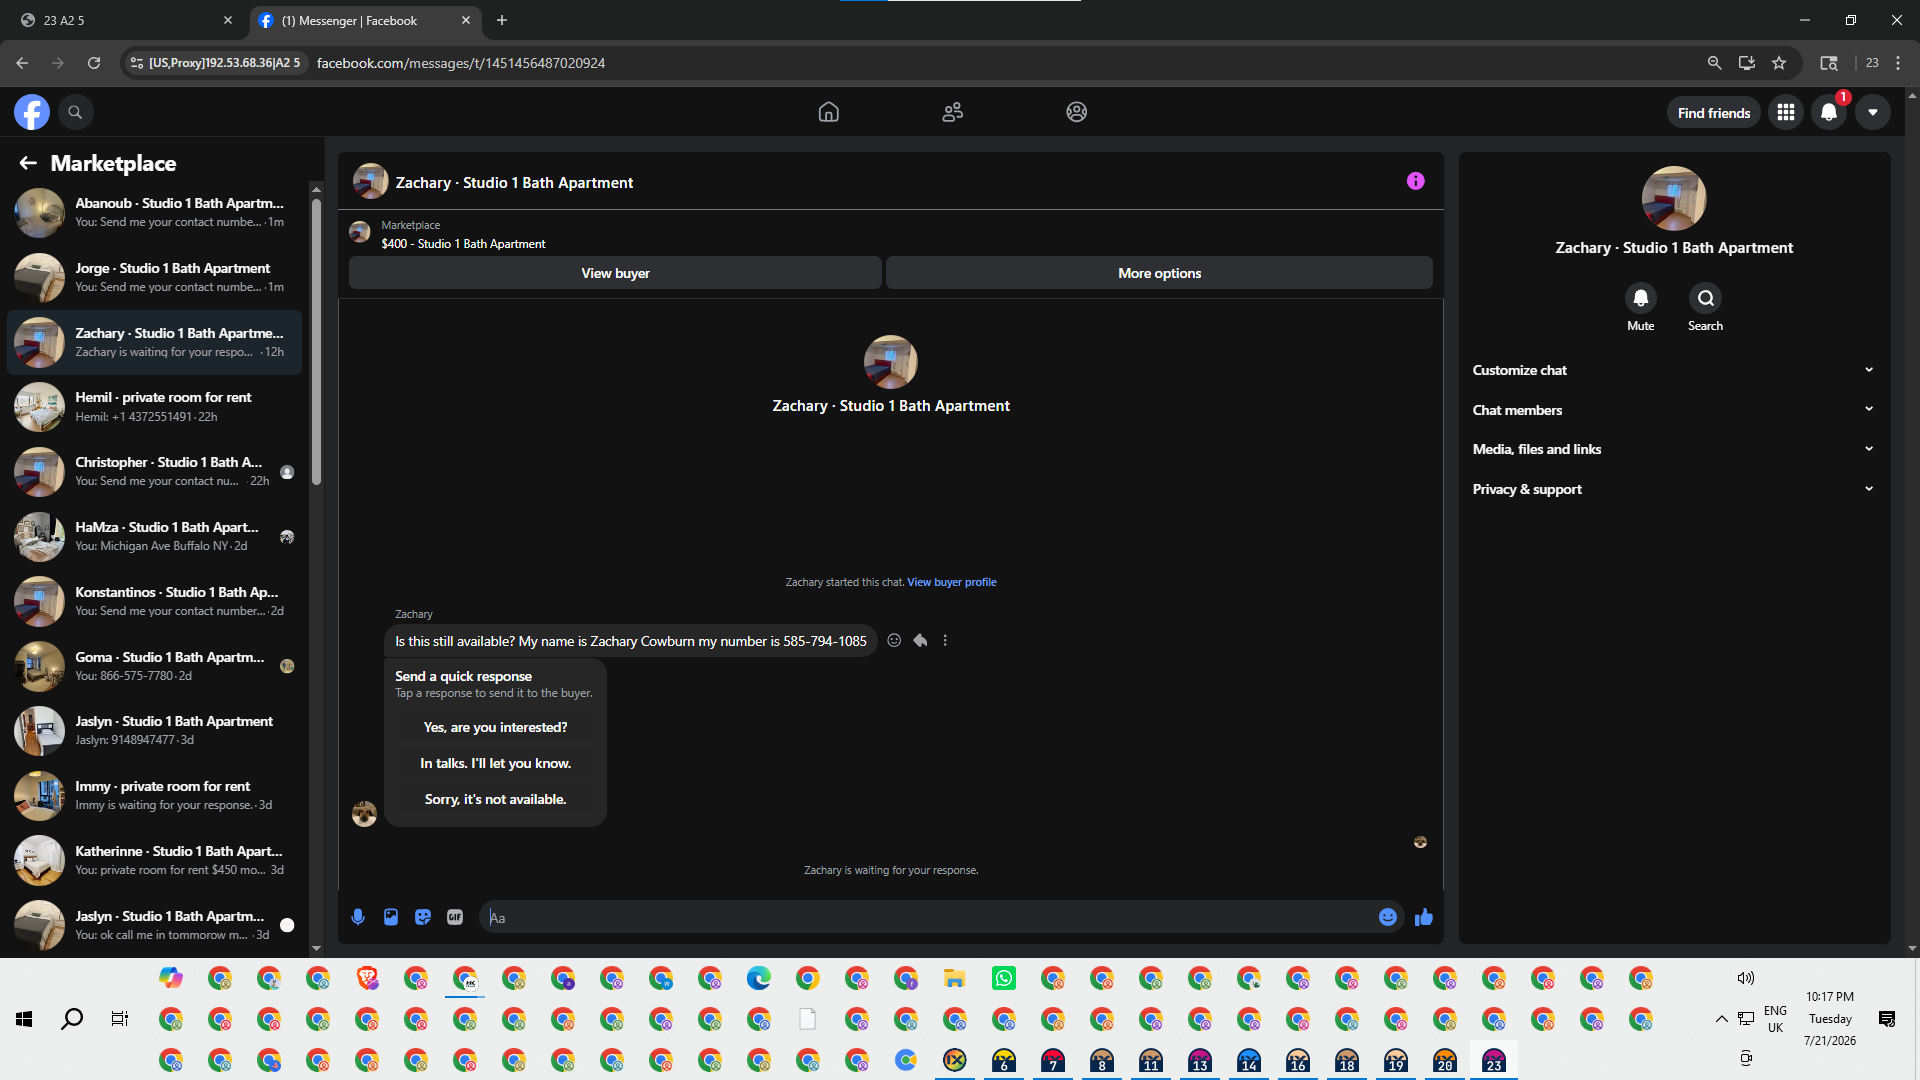This screenshot has height=1080, width=1920.
Task: Expand the Chat members section
Action: [1673, 410]
